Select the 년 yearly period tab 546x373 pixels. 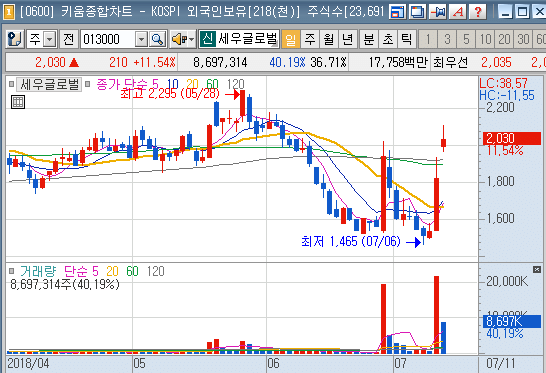click(348, 39)
